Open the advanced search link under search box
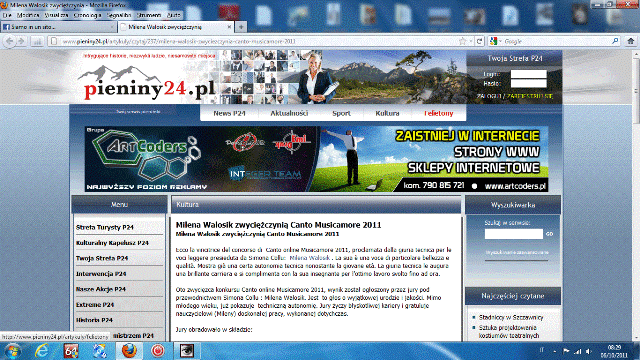Viewport: 640px width, 360px height. [x=517, y=252]
